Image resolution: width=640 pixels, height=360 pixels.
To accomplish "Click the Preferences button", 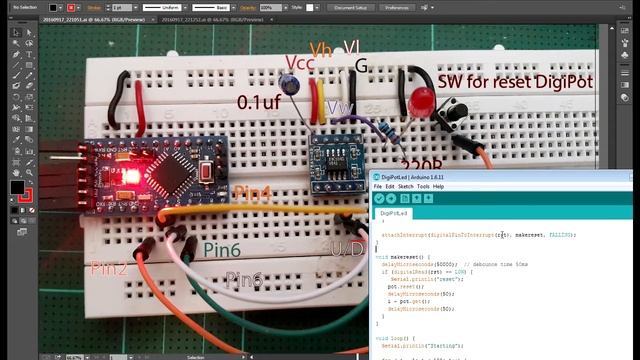I will 397,8.
